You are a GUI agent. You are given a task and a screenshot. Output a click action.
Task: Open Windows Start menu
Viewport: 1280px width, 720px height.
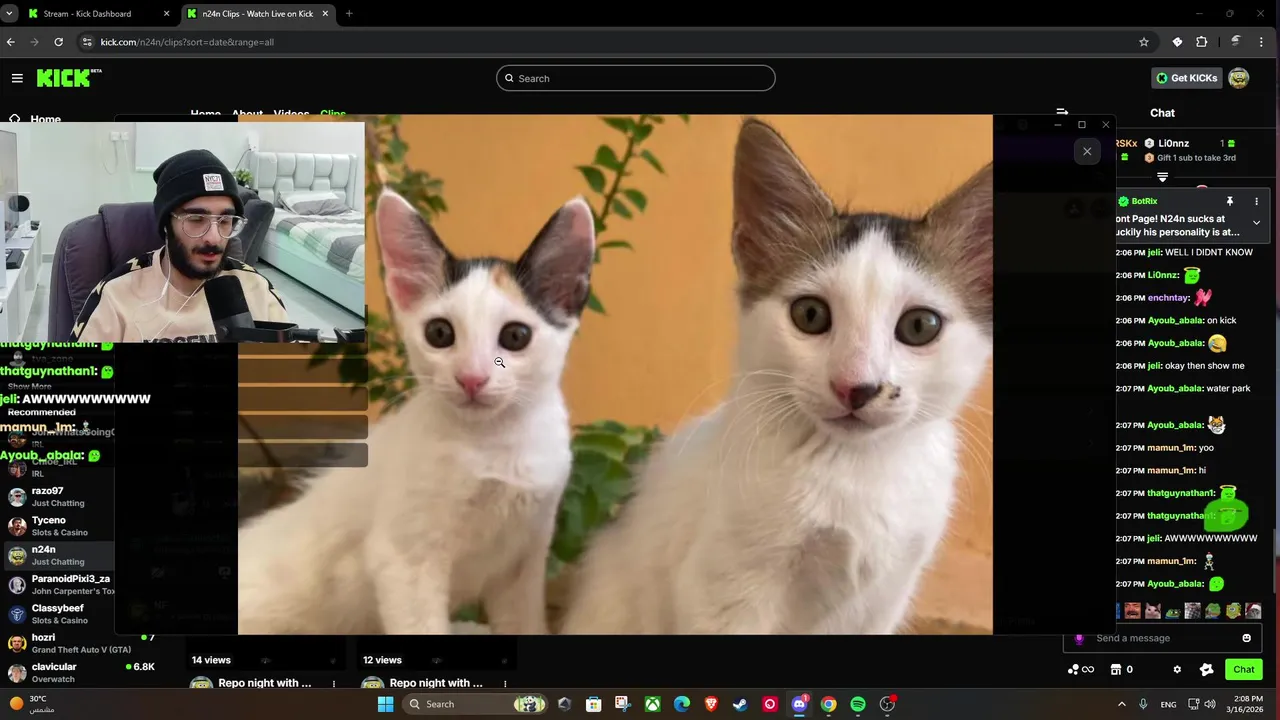(x=386, y=704)
